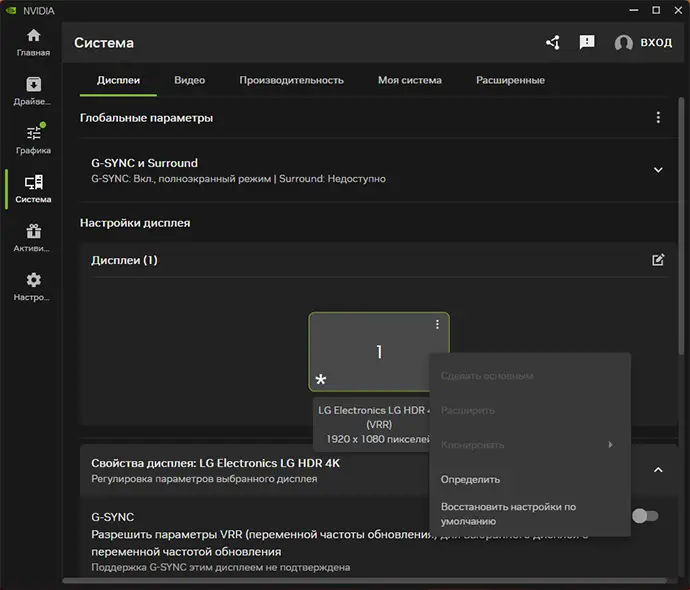Click the user avatar icon
The height and width of the screenshot is (590, 690).
pos(623,43)
